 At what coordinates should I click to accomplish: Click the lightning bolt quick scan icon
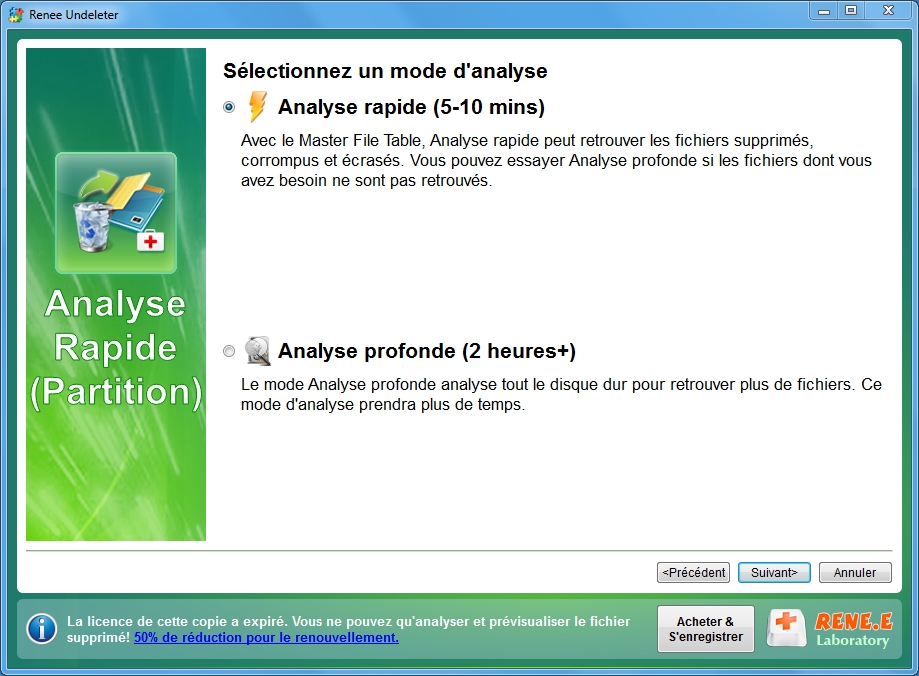point(257,106)
